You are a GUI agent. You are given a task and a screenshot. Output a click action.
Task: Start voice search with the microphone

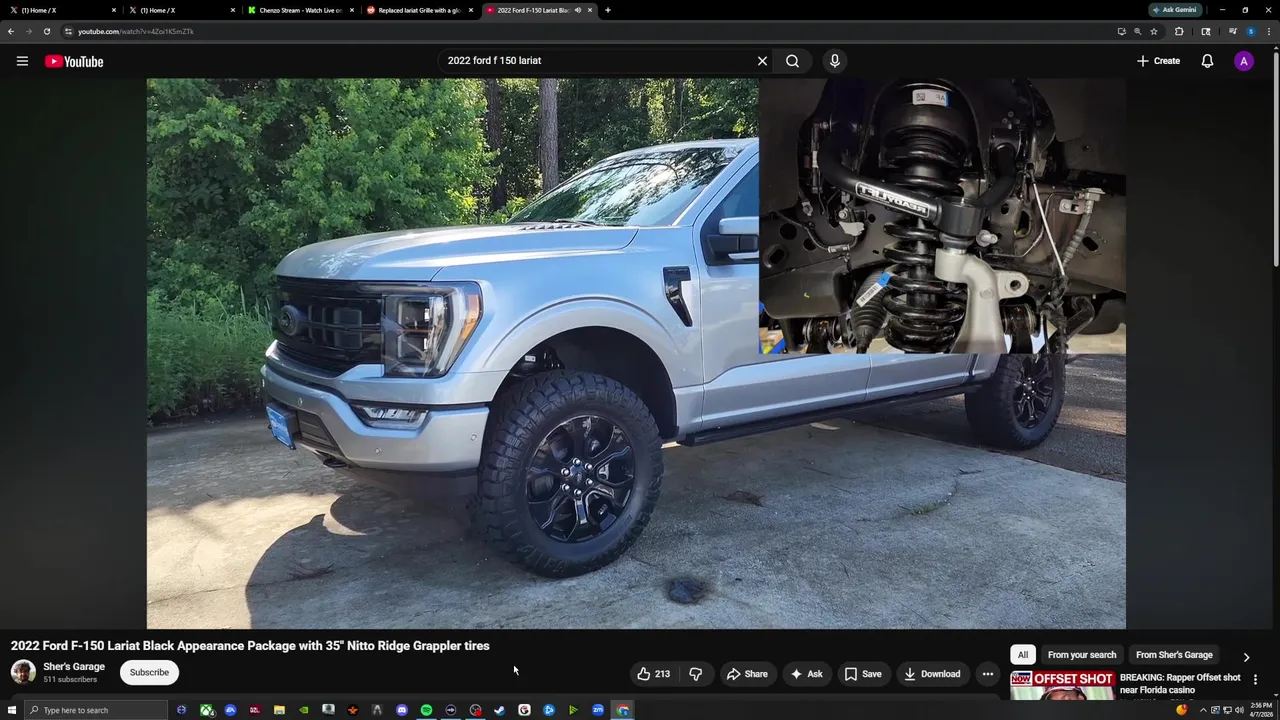coord(835,61)
